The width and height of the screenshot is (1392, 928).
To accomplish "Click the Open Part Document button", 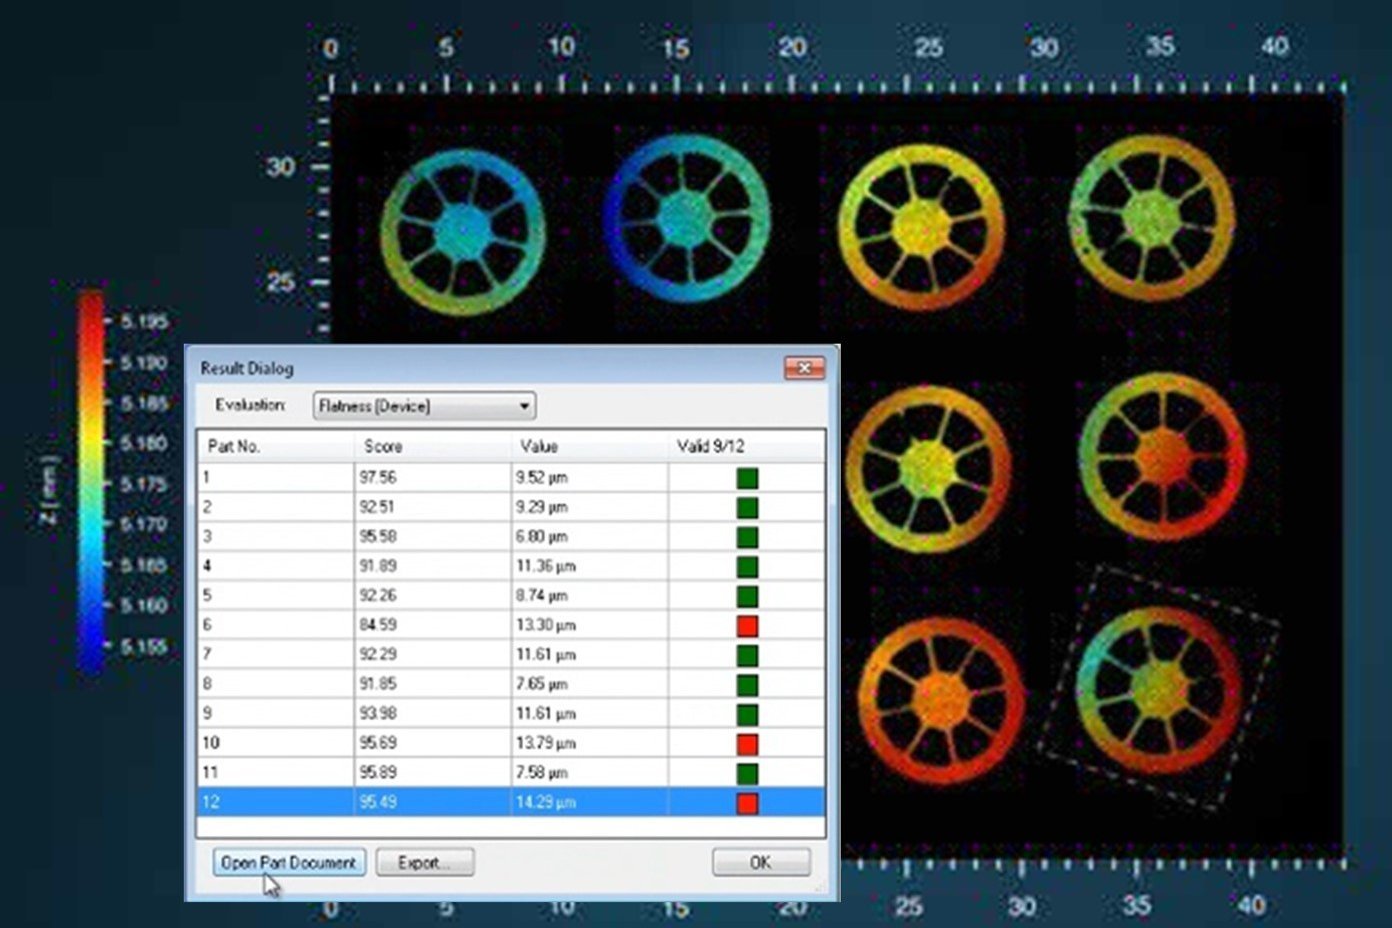I will click(x=289, y=862).
